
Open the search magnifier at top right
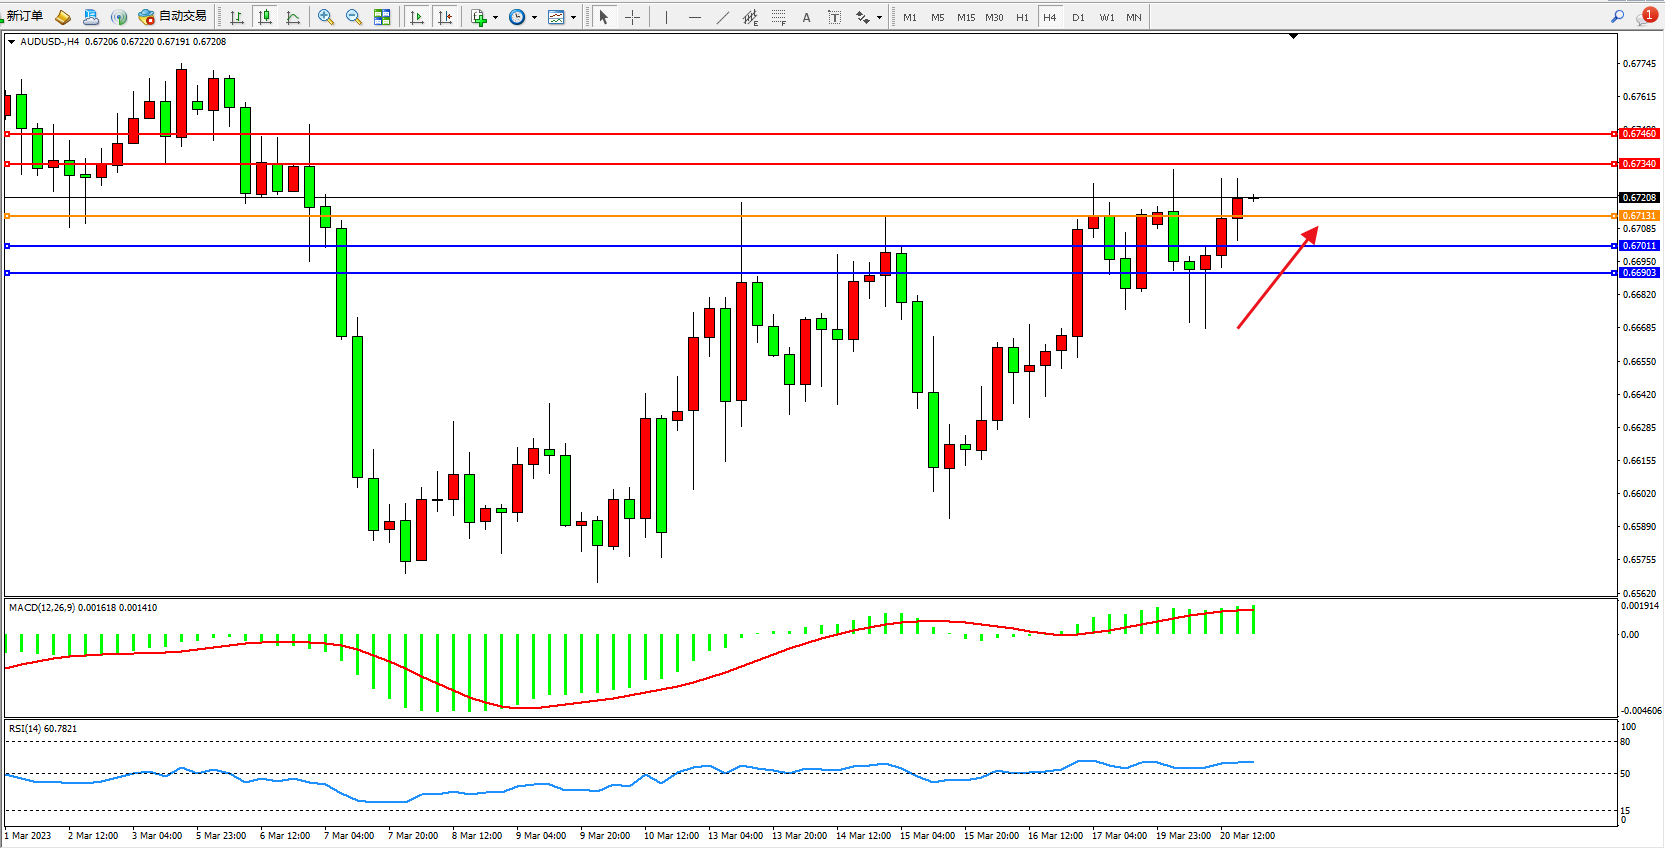coord(1617,17)
